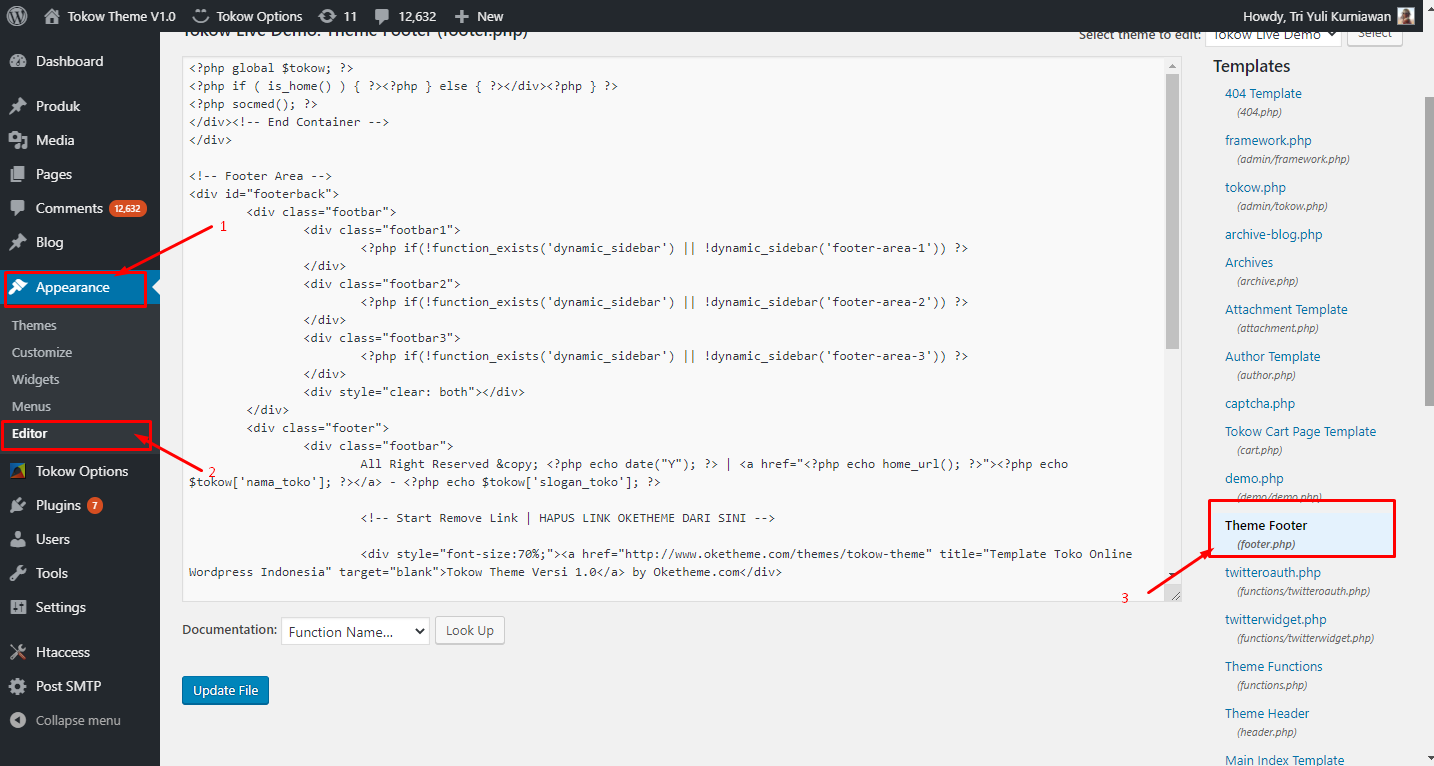The width and height of the screenshot is (1434, 766).
Task: Open comments via the speech bubble icon
Action: point(380,15)
